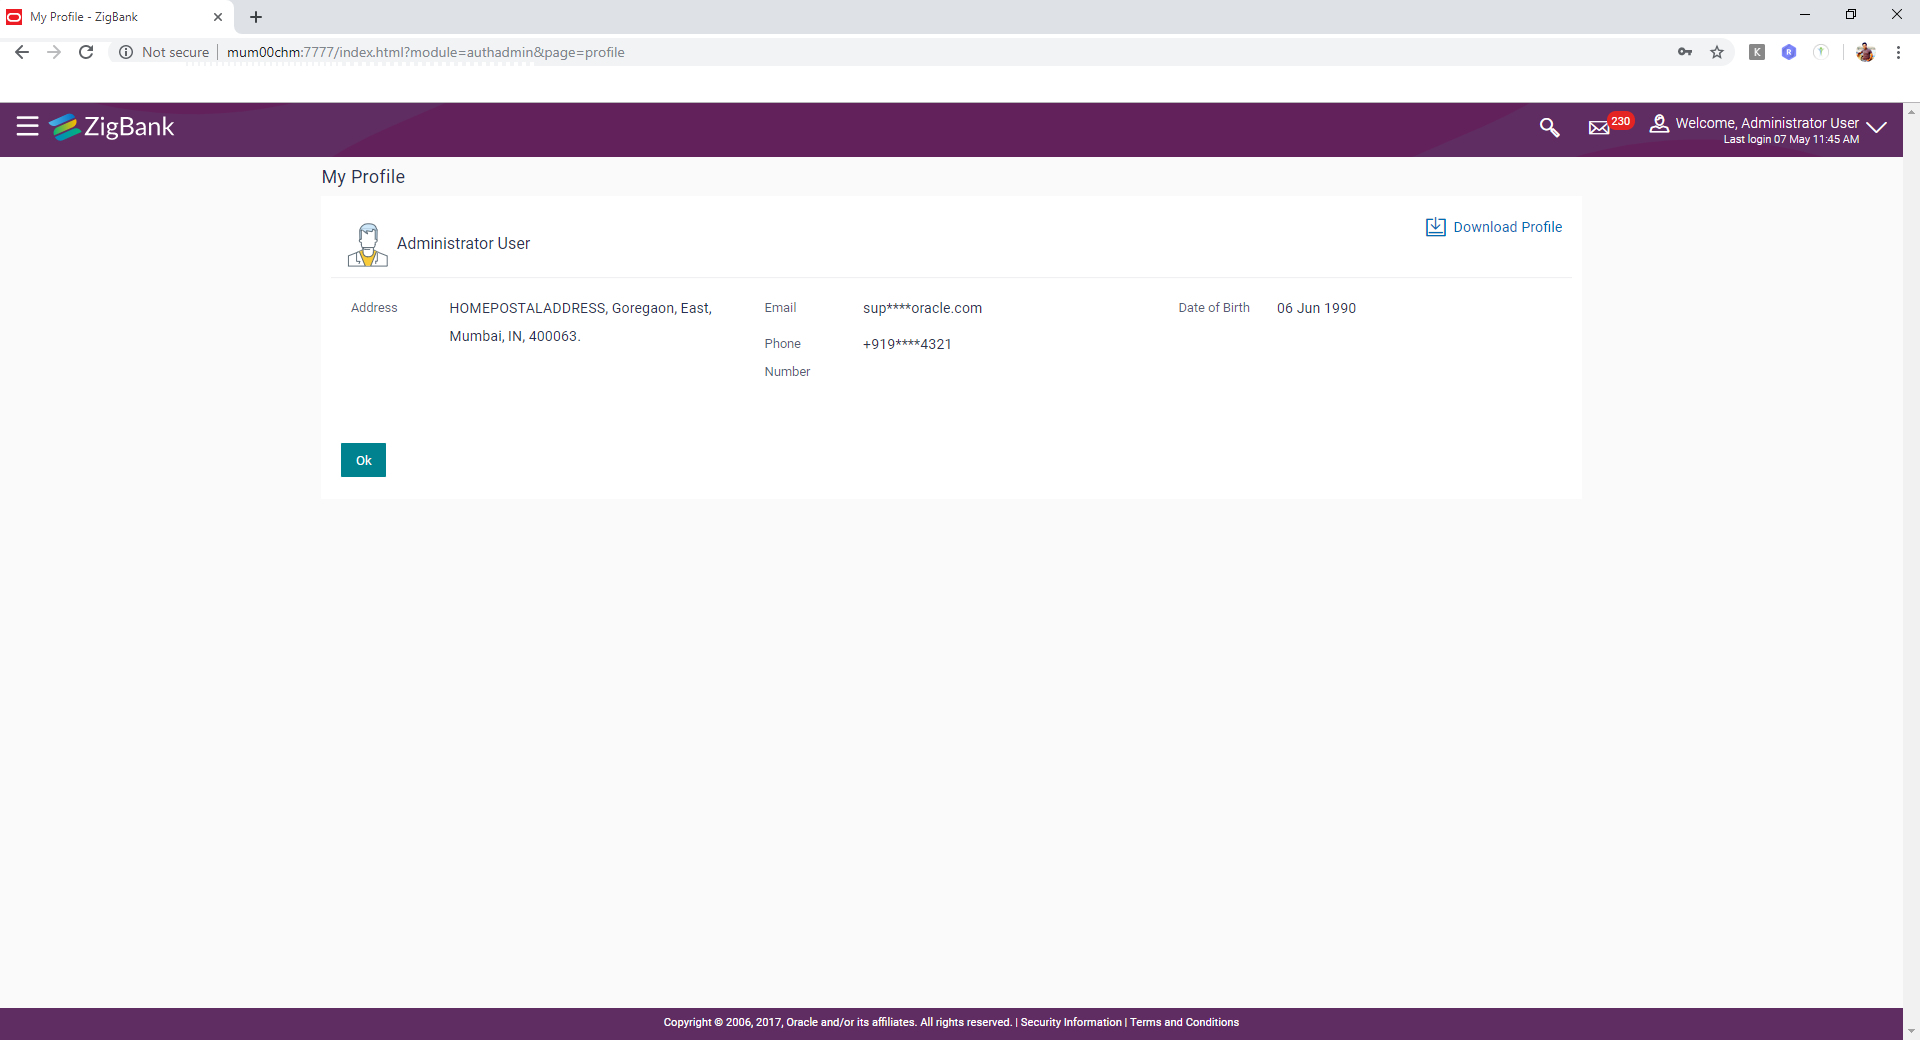Open Chrome's saved passwords key icon
Viewport: 1920px width, 1040px height.
1685,52
